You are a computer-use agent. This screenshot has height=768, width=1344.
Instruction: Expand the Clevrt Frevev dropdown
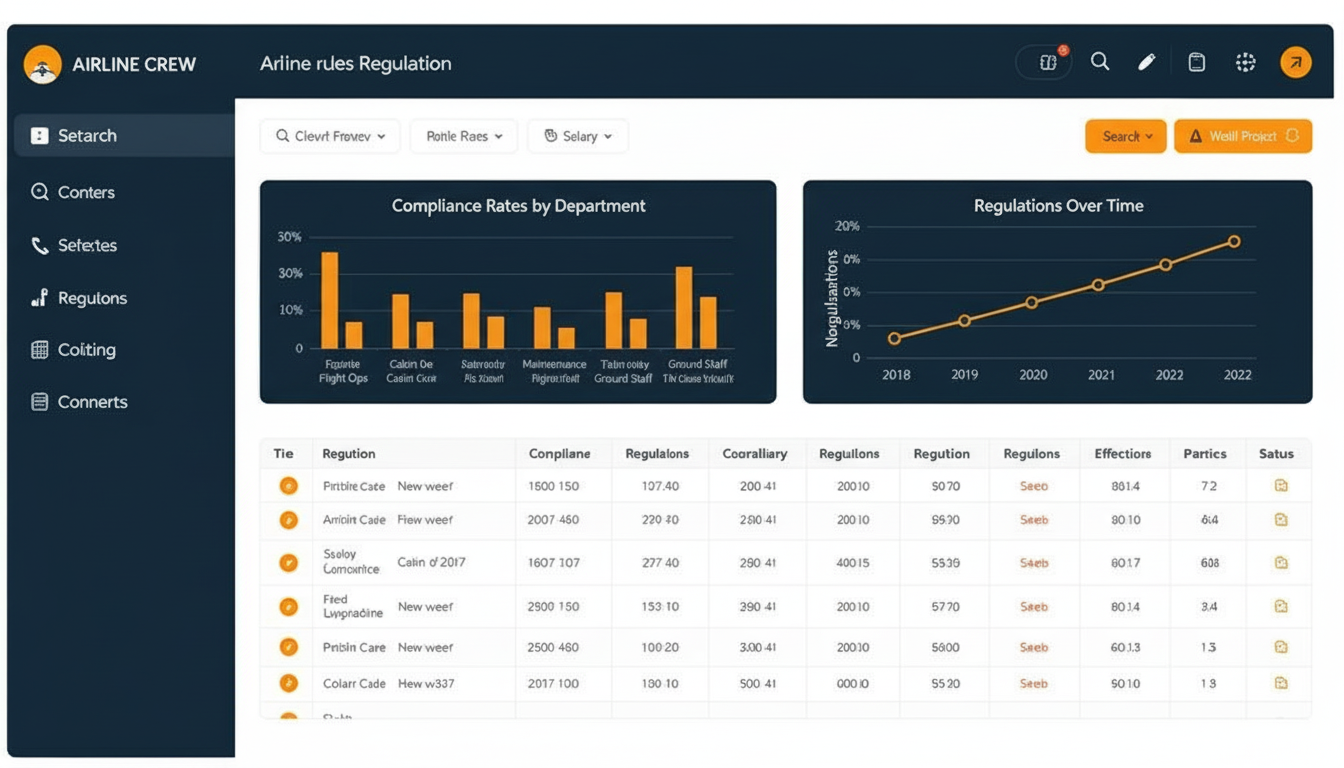point(330,136)
